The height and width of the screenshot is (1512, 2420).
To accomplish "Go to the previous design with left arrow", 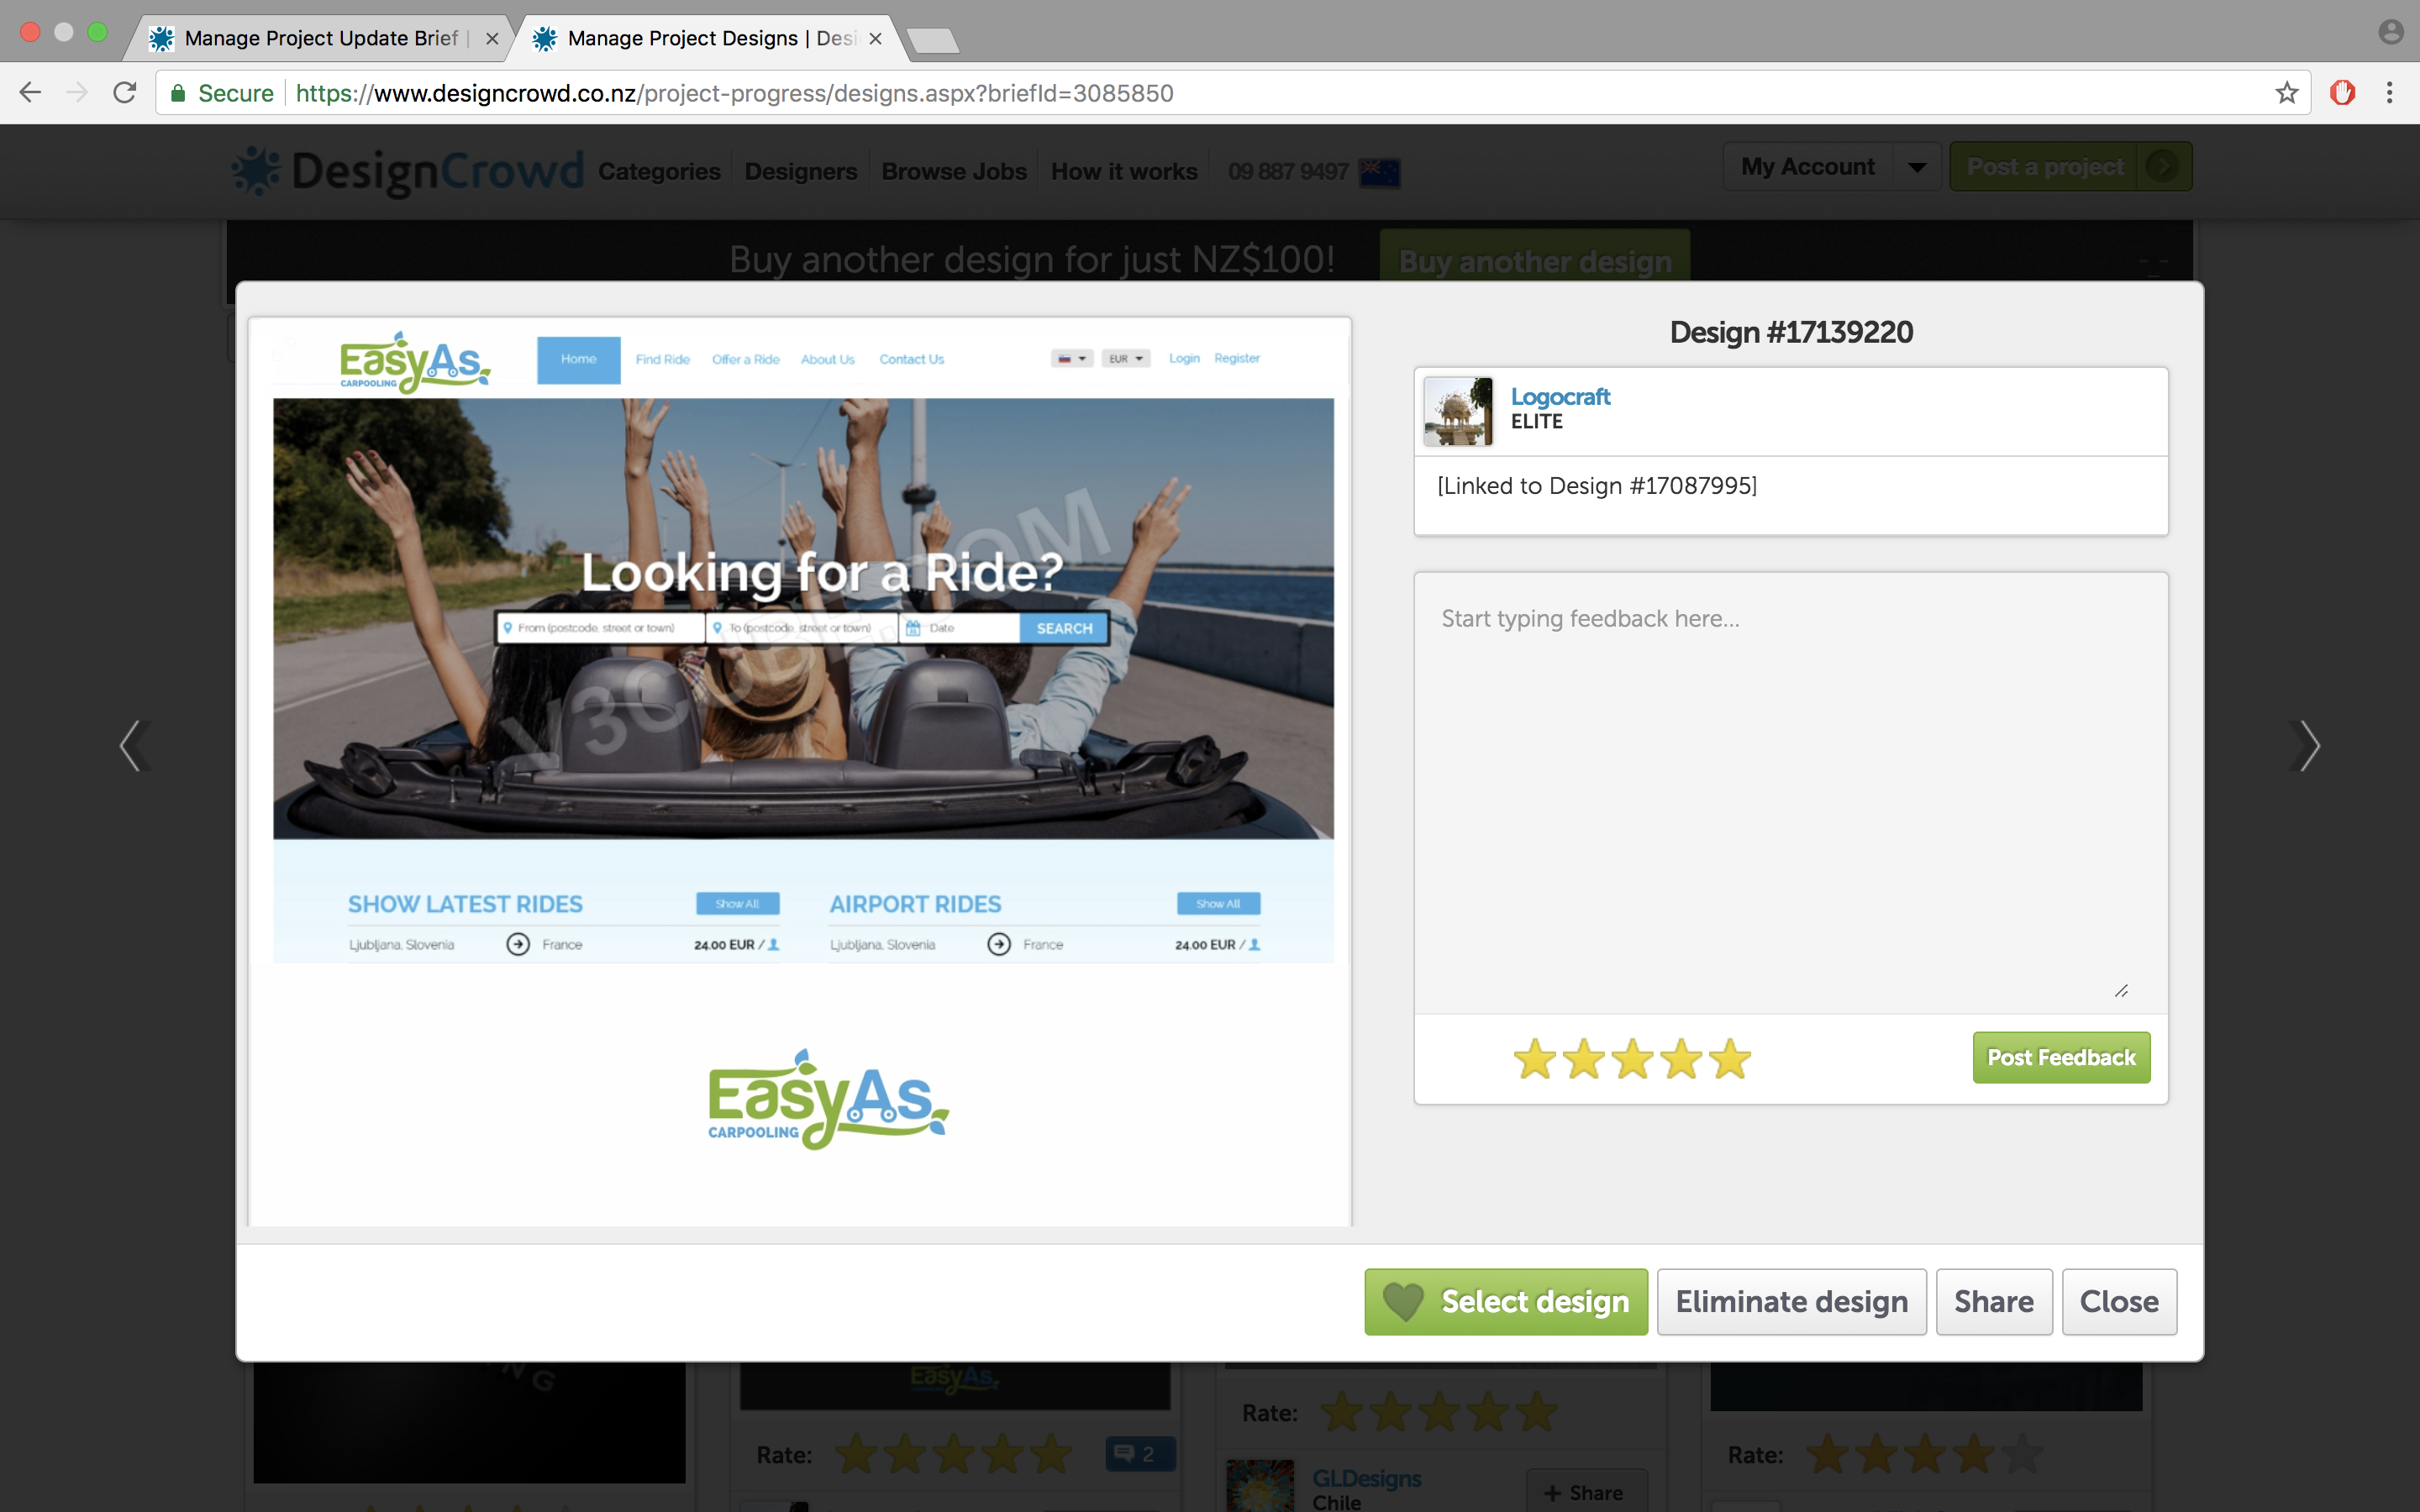I will point(133,746).
